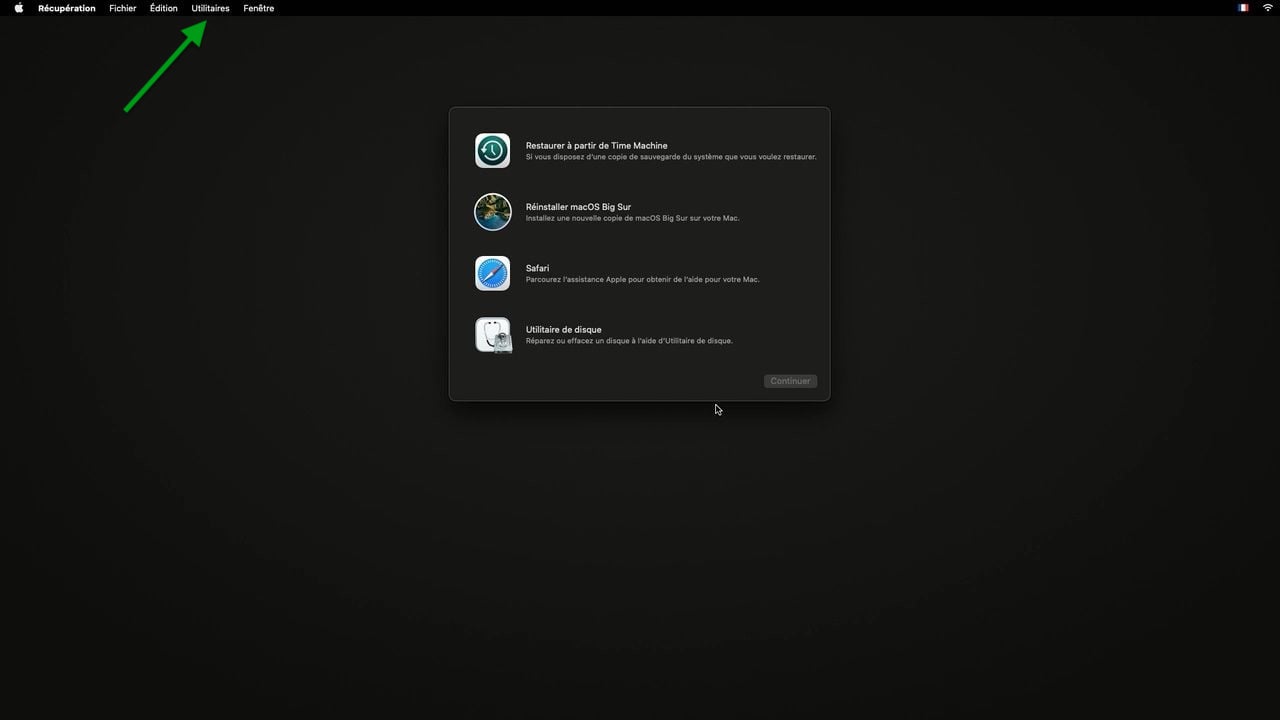Click the Continuer button
The width and height of the screenshot is (1280, 720).
point(790,381)
